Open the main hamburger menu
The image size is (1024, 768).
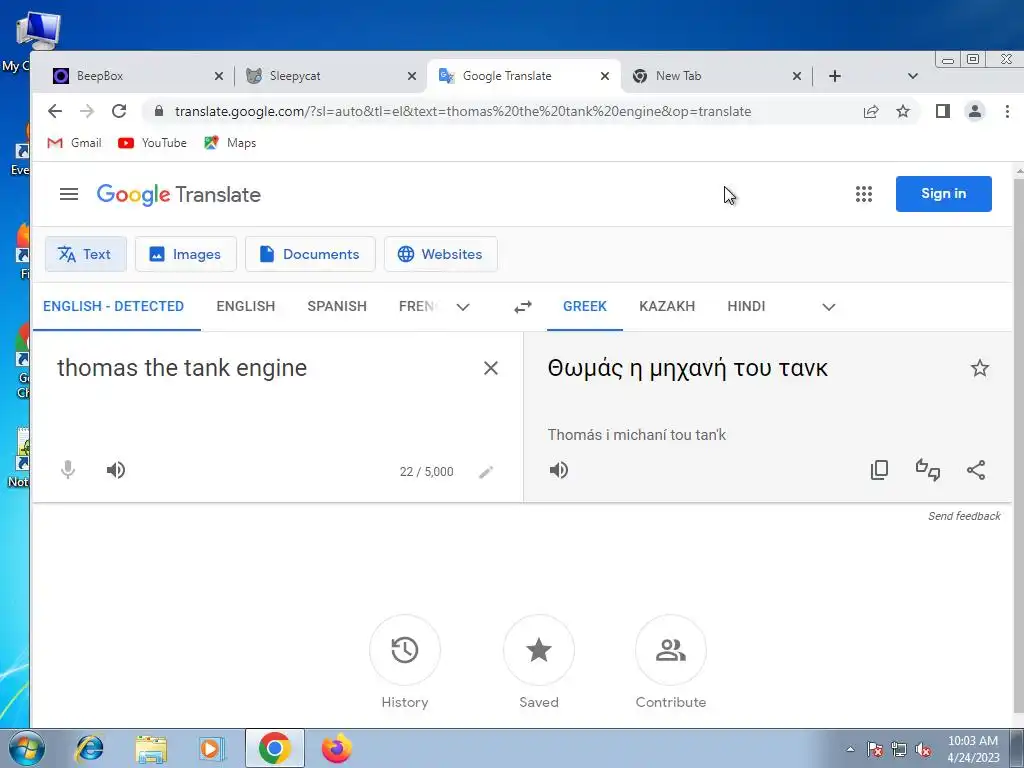pos(69,194)
